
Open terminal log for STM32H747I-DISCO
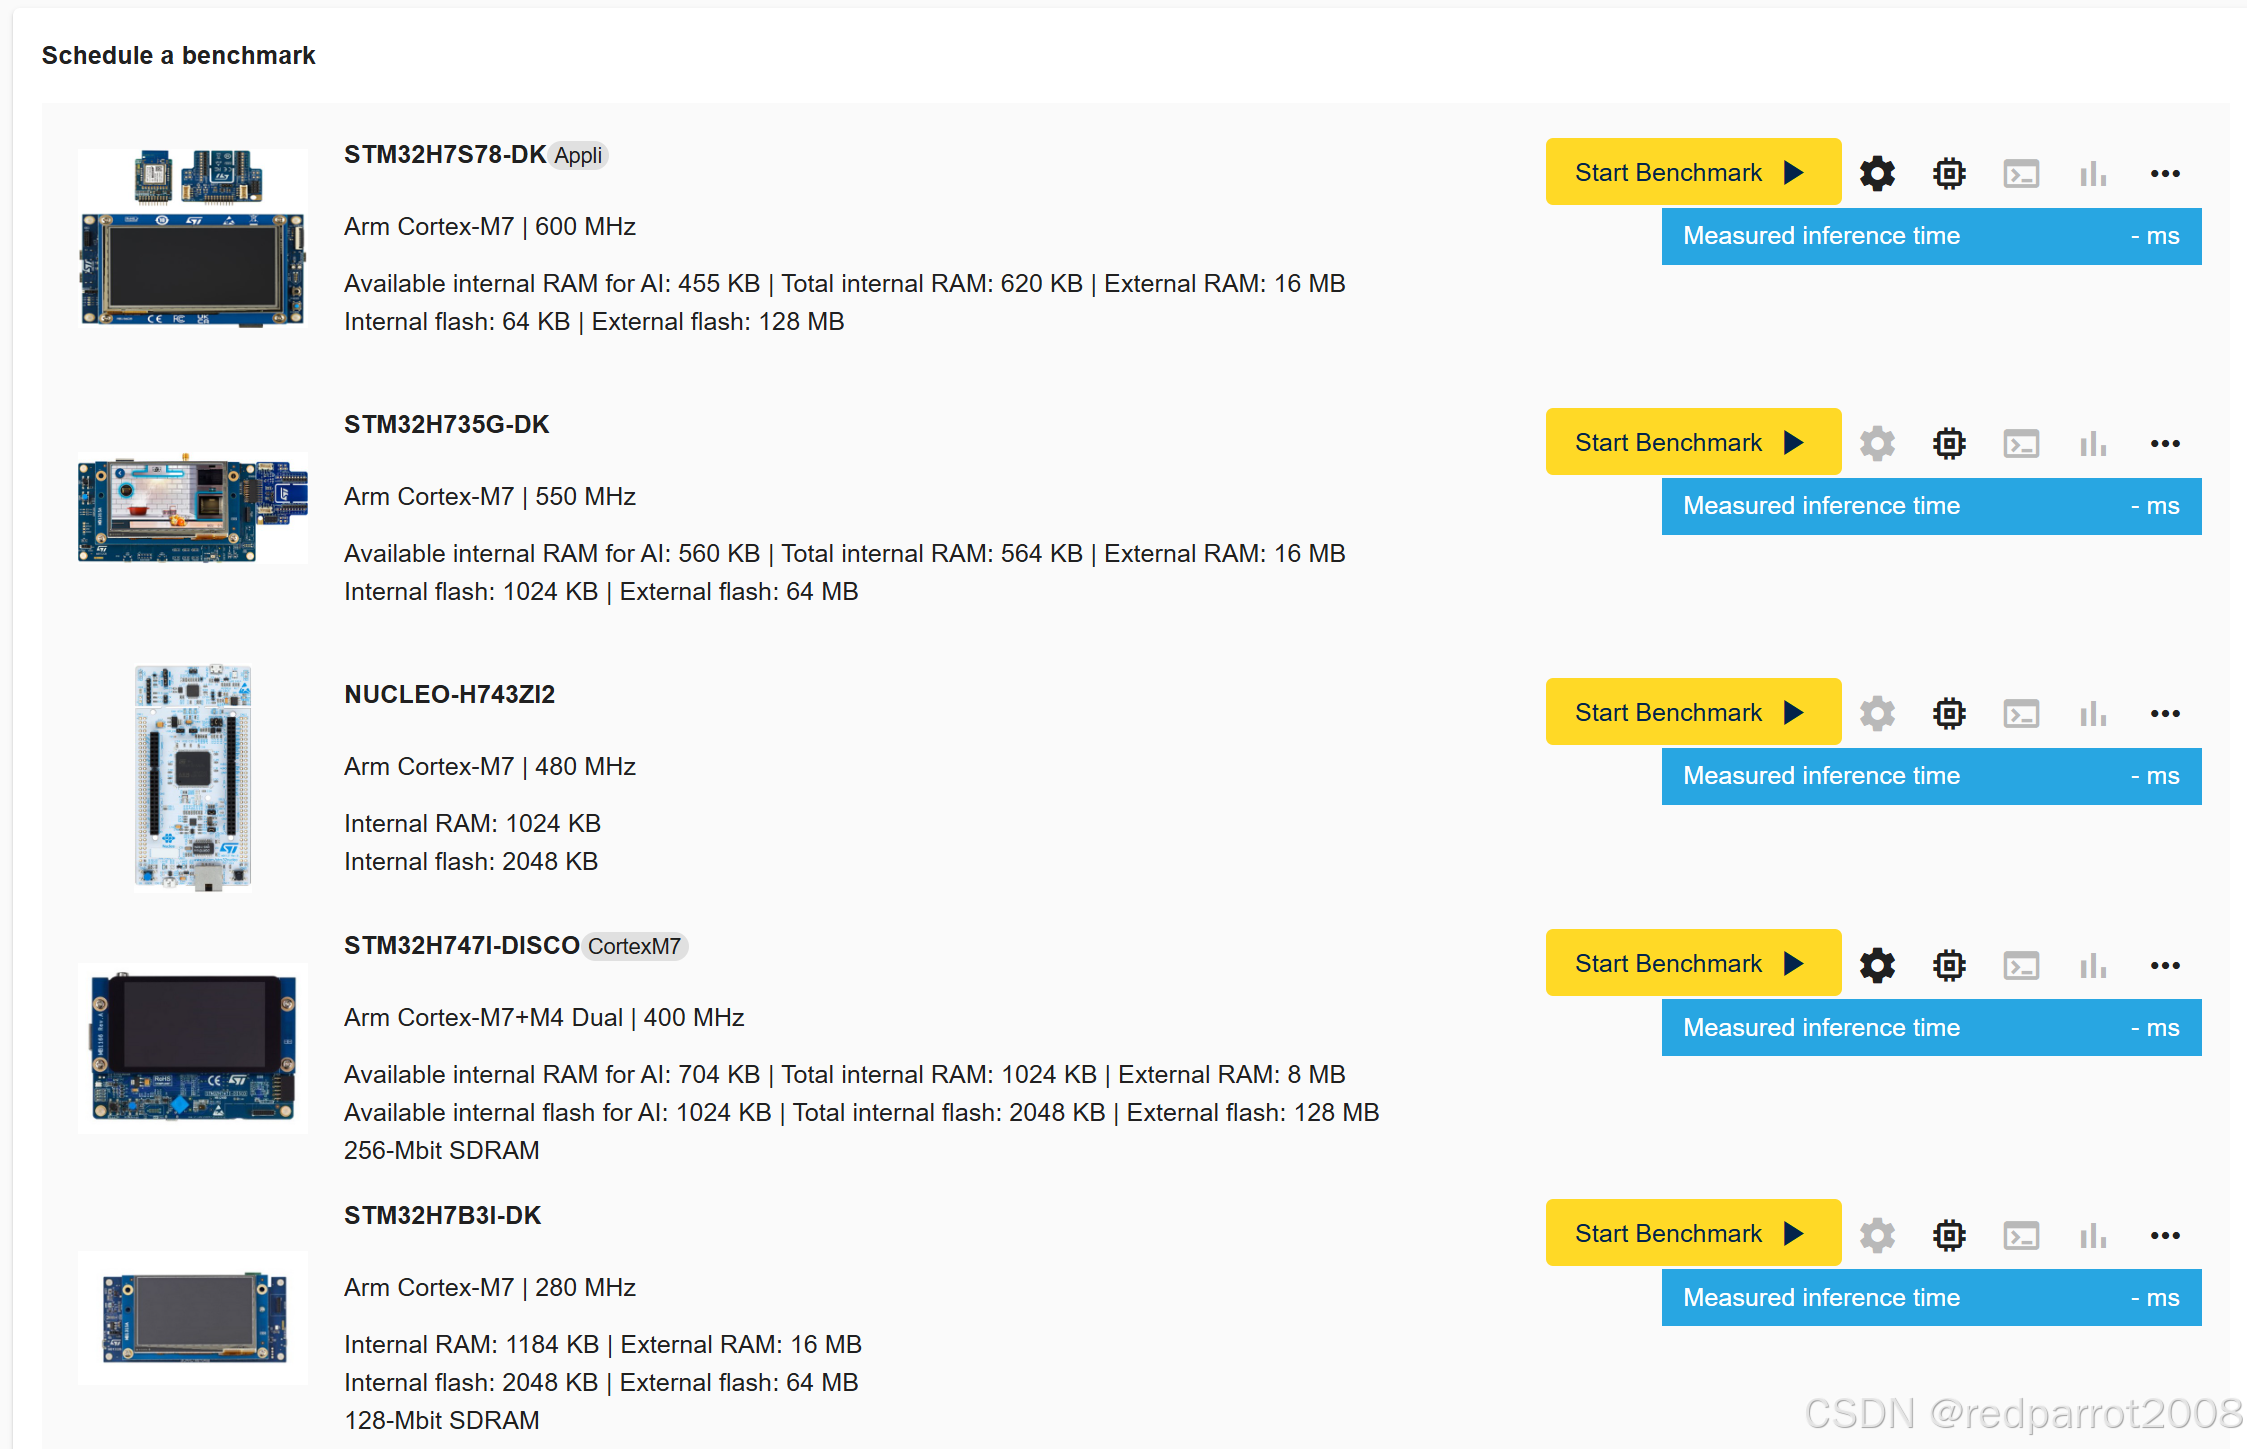(x=2021, y=966)
